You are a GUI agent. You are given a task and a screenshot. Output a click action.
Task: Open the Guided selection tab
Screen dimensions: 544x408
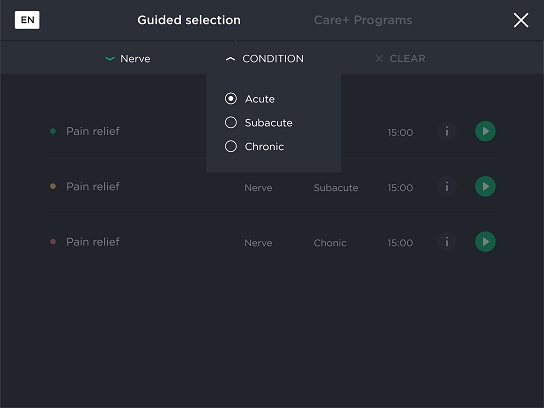pyautogui.click(x=189, y=20)
